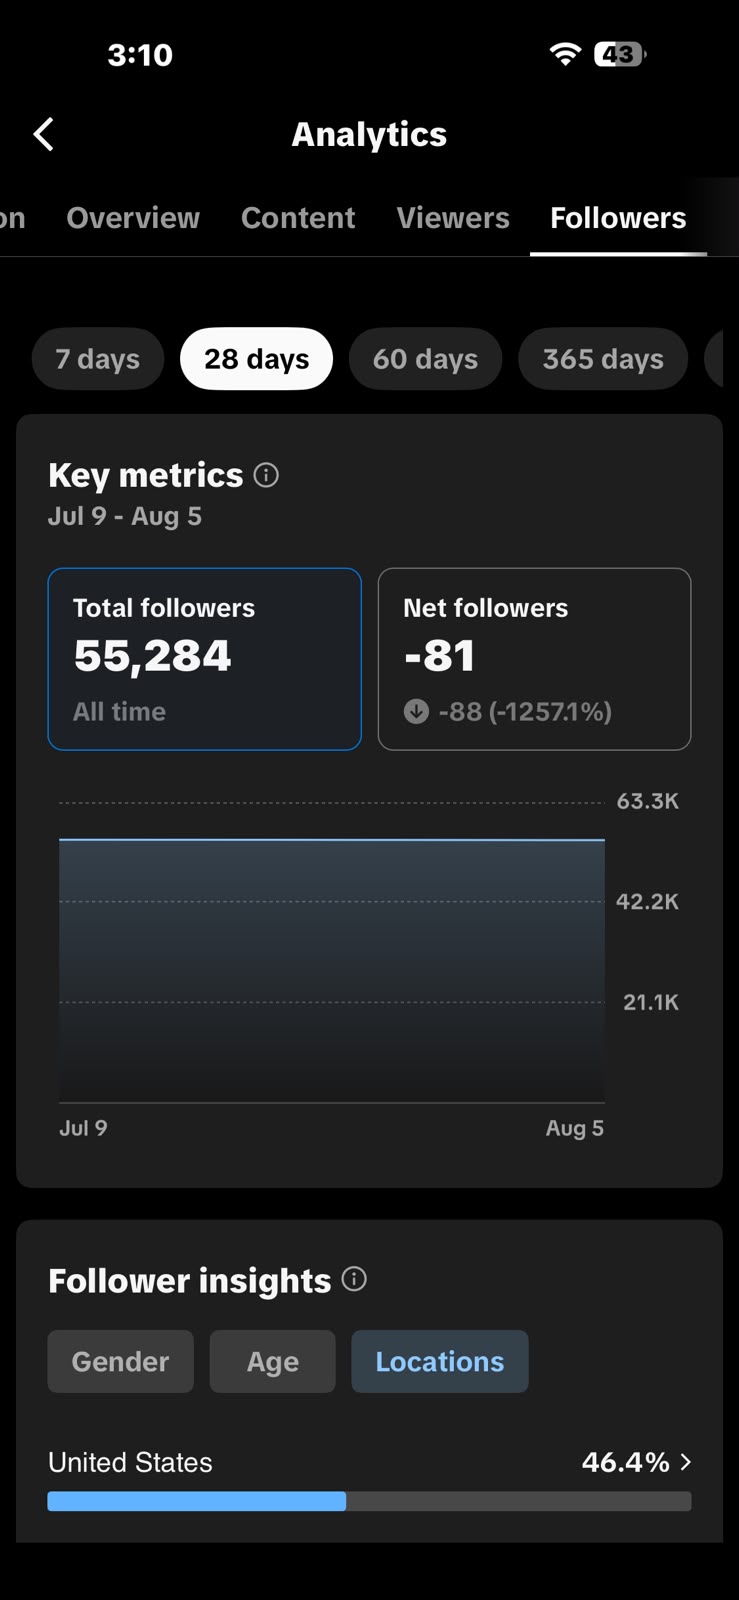Select the Followers tab
Image resolution: width=739 pixels, height=1600 pixels.
(618, 218)
